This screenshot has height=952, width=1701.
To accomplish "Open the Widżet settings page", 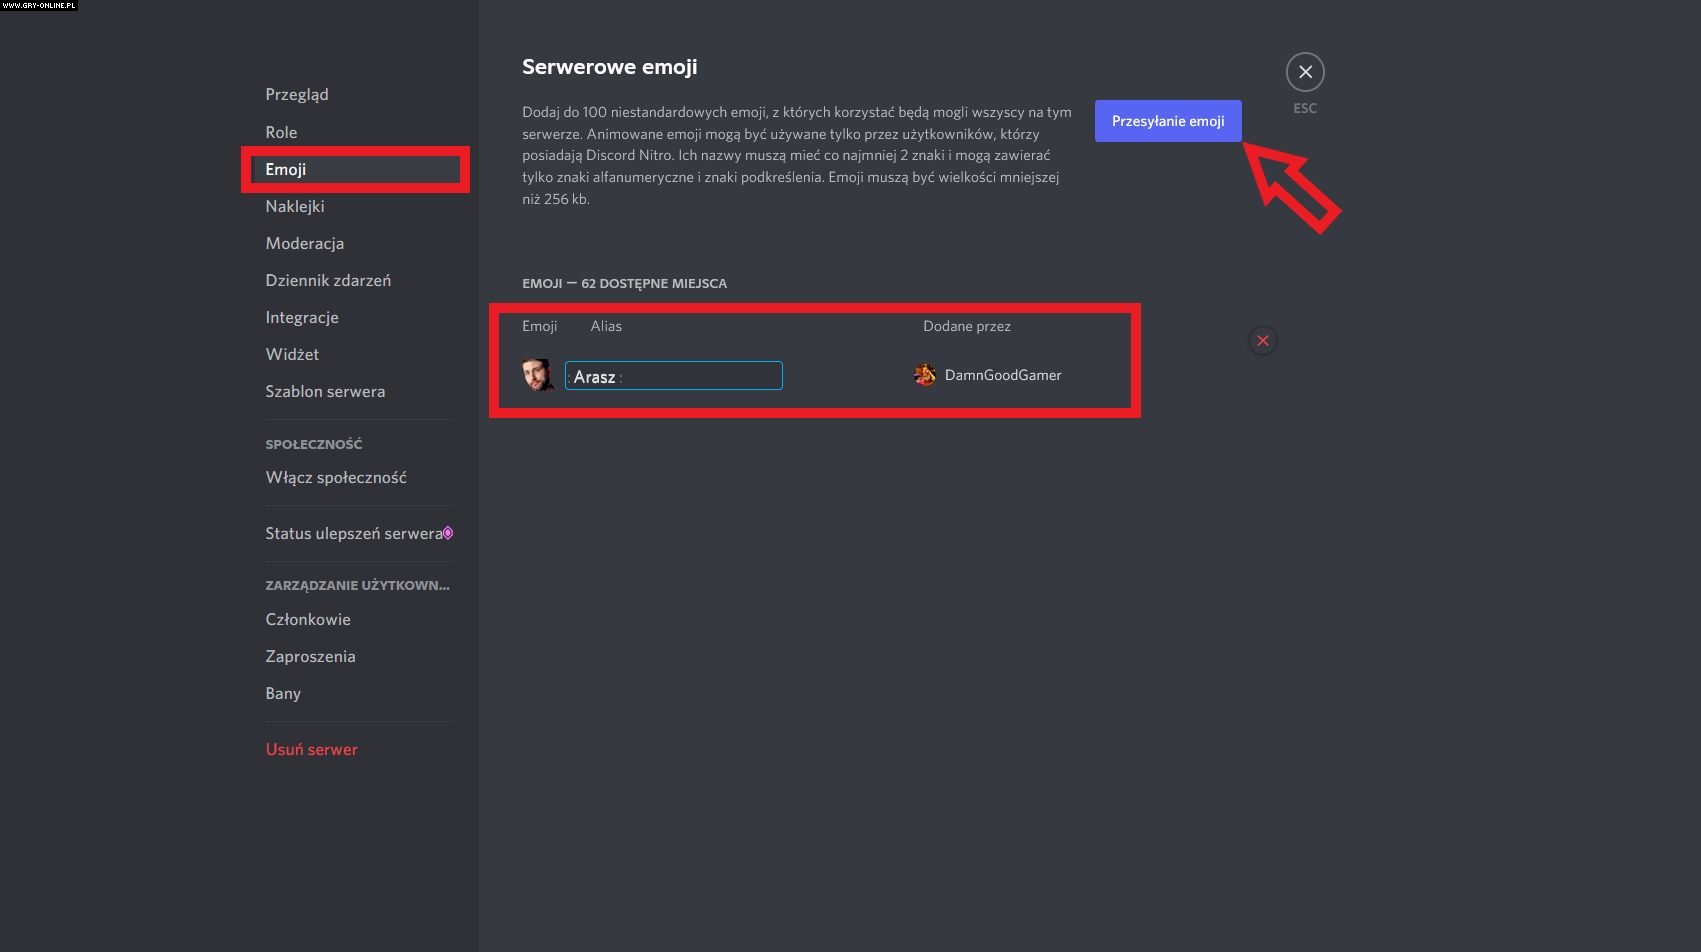I will coord(292,354).
